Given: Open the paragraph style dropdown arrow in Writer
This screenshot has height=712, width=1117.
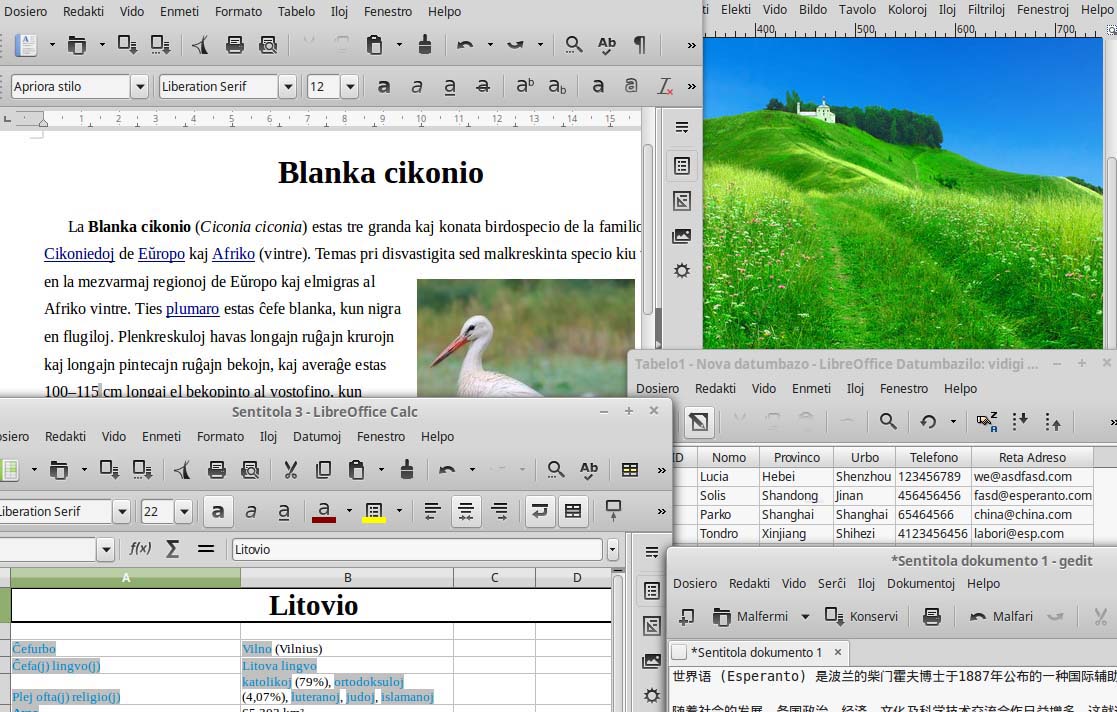Looking at the screenshot, I should point(140,87).
